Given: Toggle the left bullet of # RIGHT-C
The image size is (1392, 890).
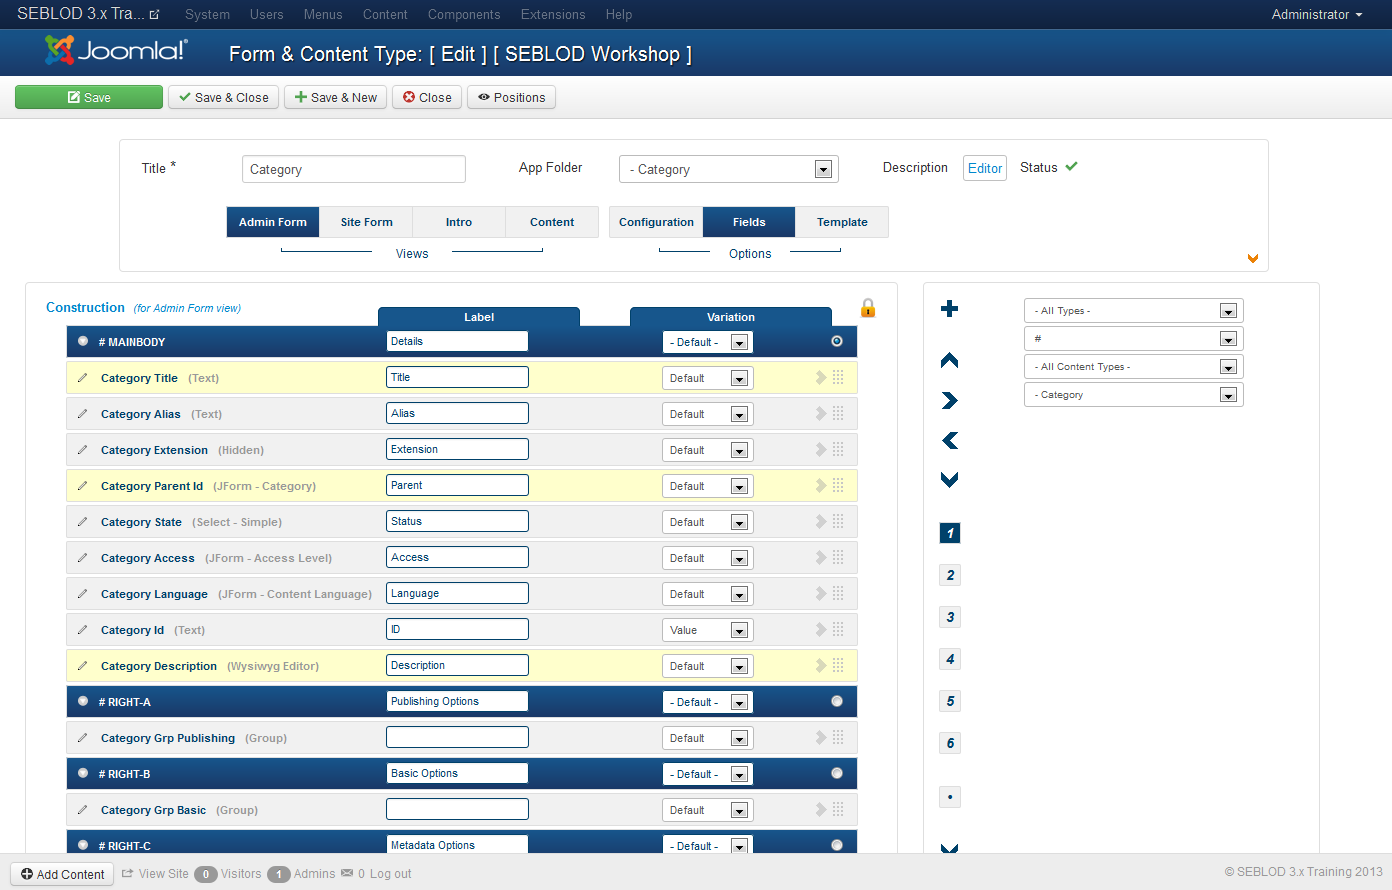Looking at the screenshot, I should (x=83, y=845).
